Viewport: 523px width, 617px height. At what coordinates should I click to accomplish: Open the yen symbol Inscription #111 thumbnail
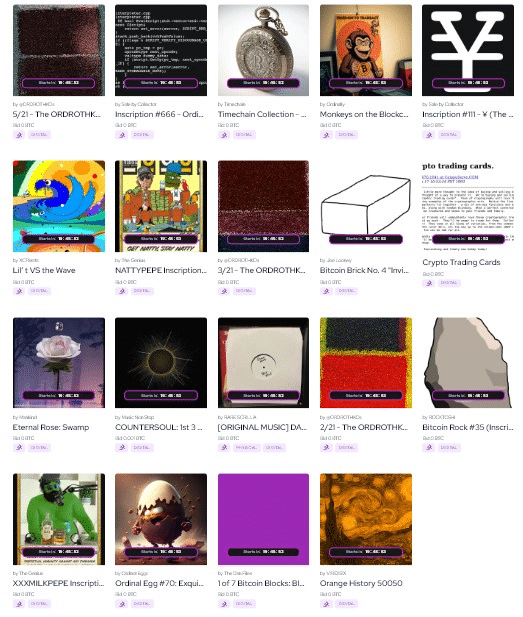pos(468,50)
